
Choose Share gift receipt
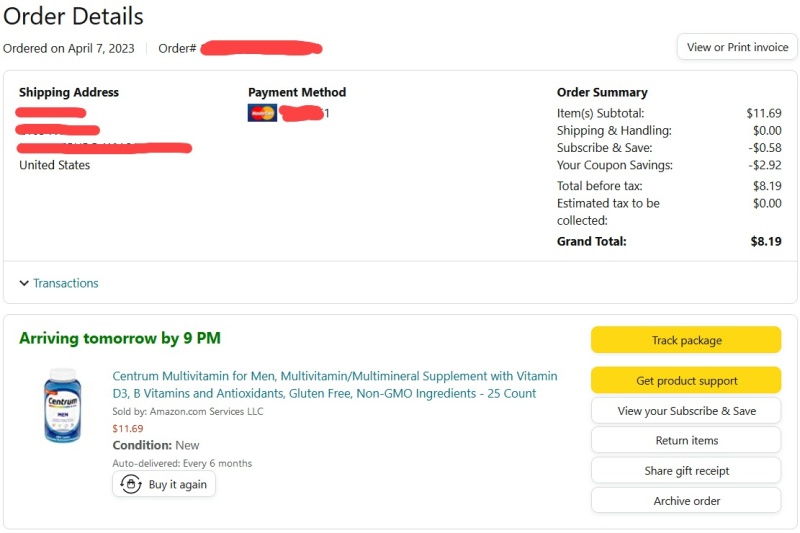[686, 470]
